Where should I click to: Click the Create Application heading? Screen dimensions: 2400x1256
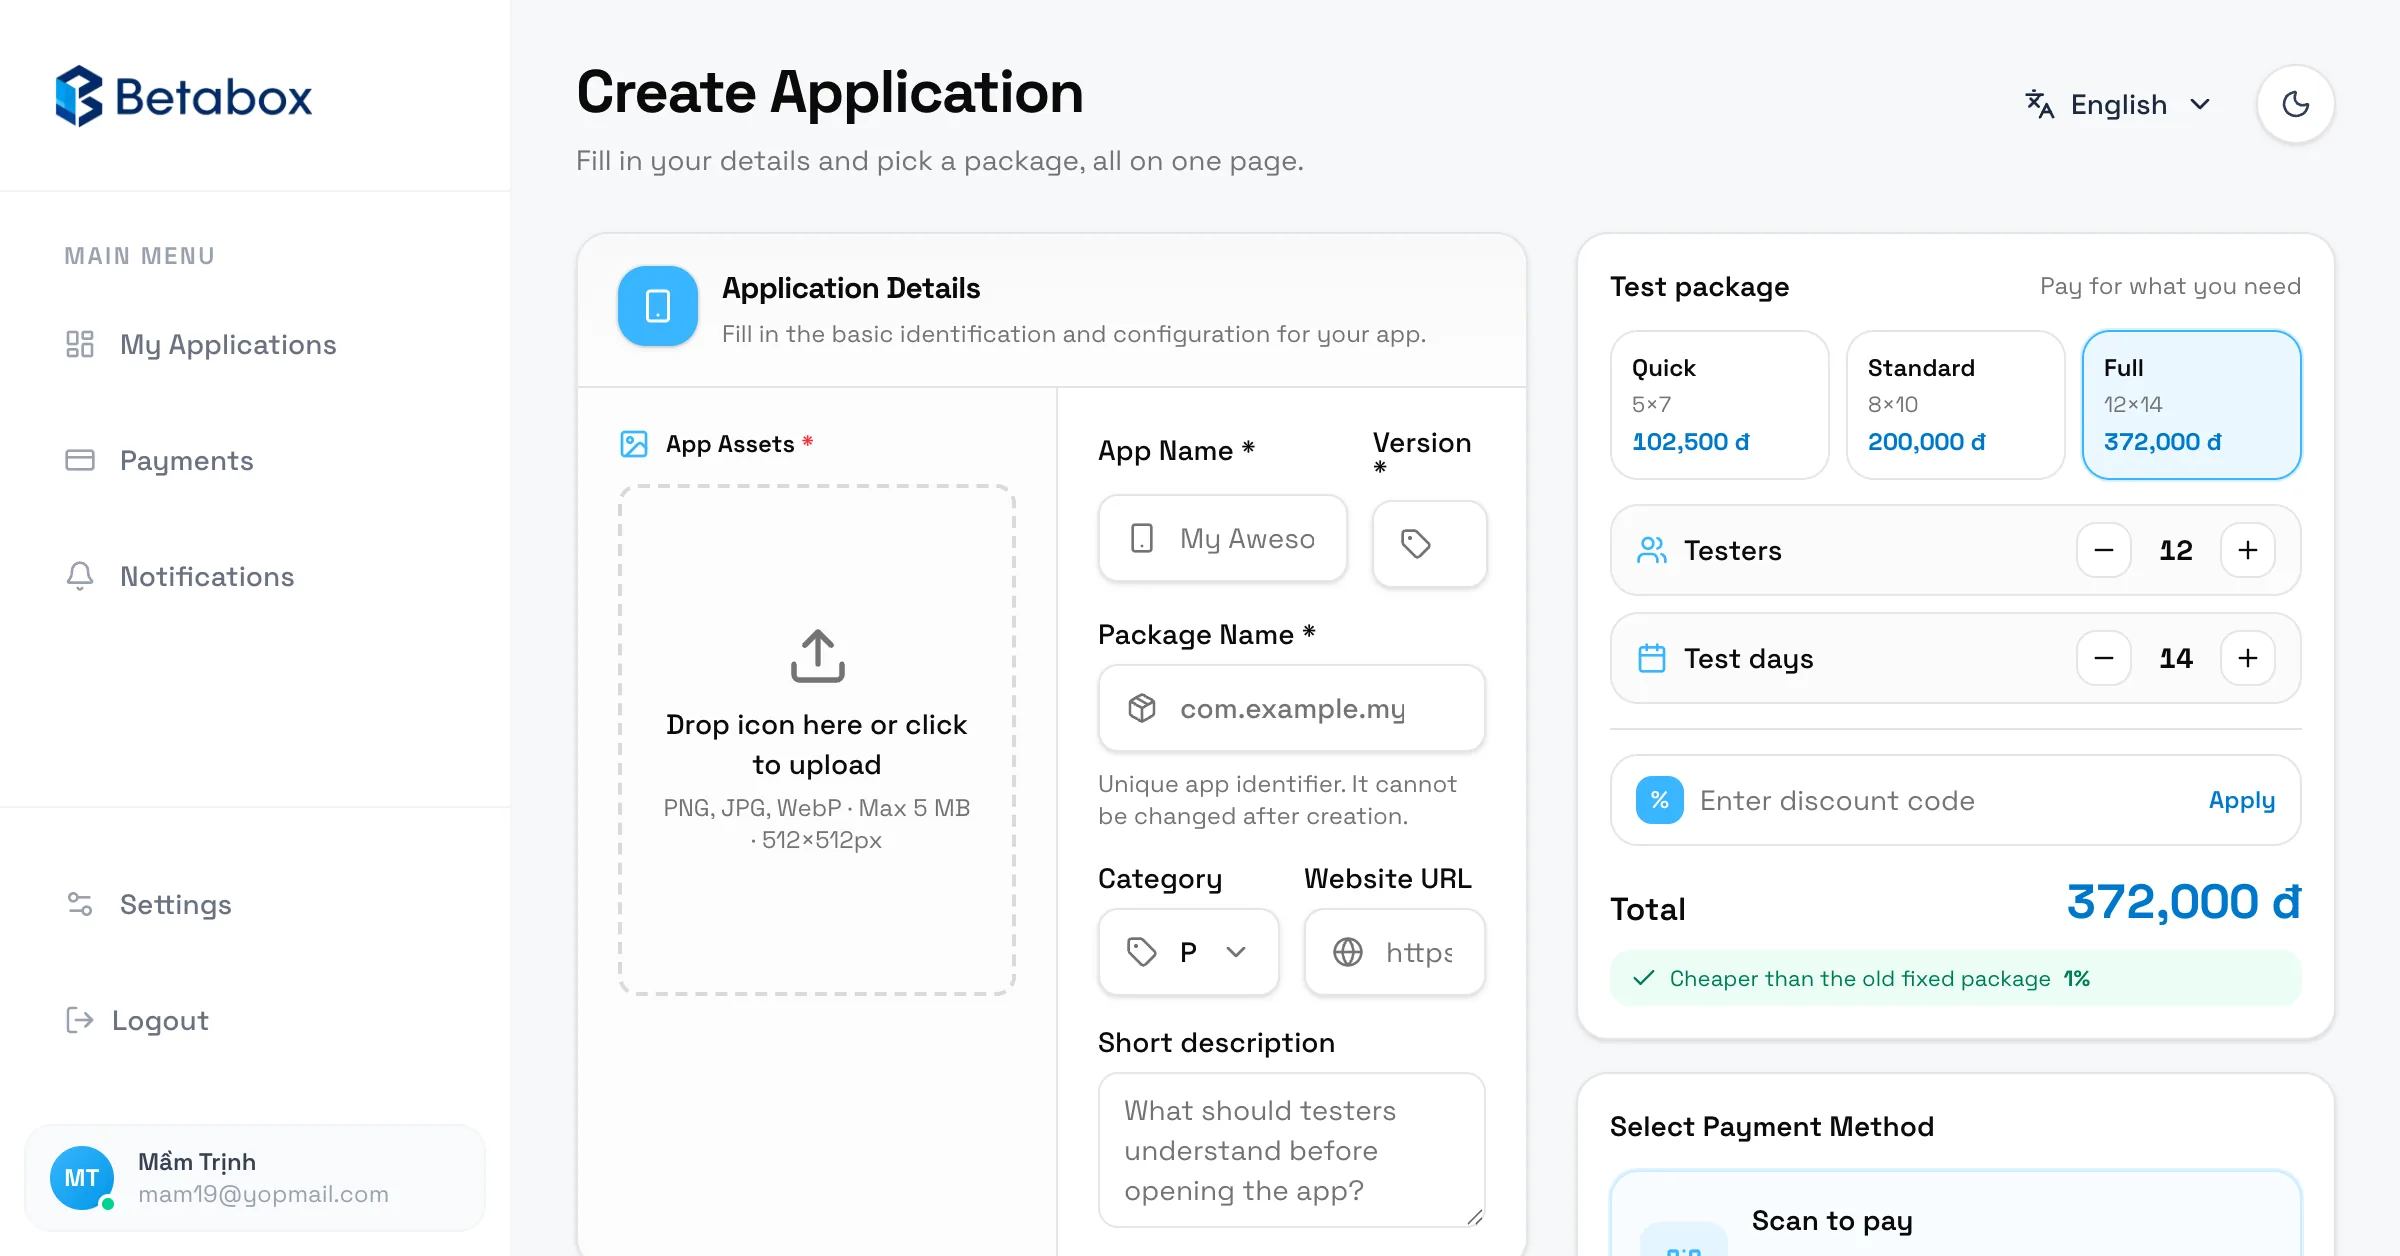point(830,93)
